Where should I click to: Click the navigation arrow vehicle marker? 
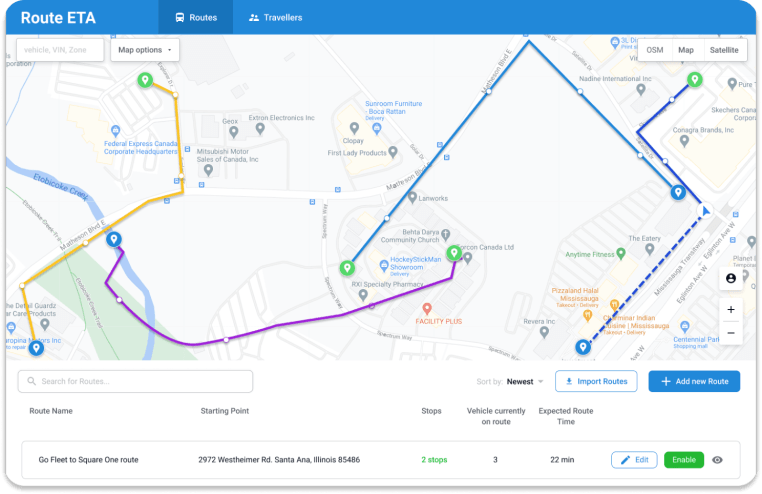pos(706,210)
